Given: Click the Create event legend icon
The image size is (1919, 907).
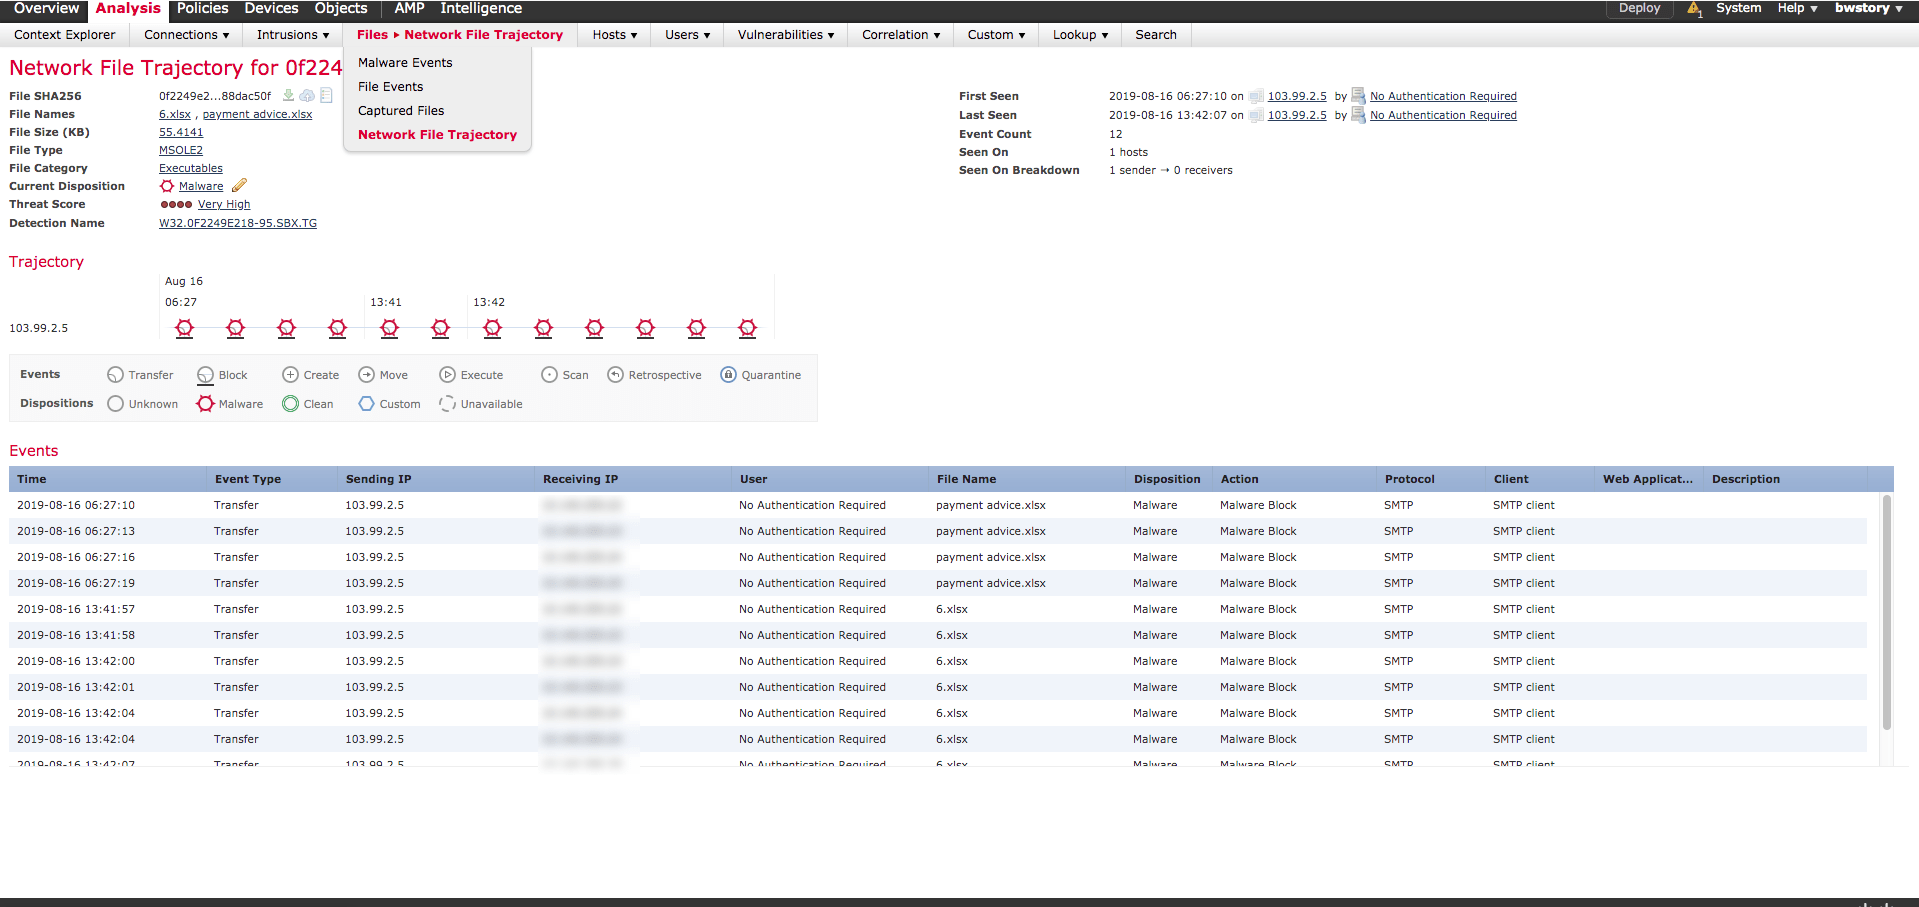Looking at the screenshot, I should coord(290,375).
